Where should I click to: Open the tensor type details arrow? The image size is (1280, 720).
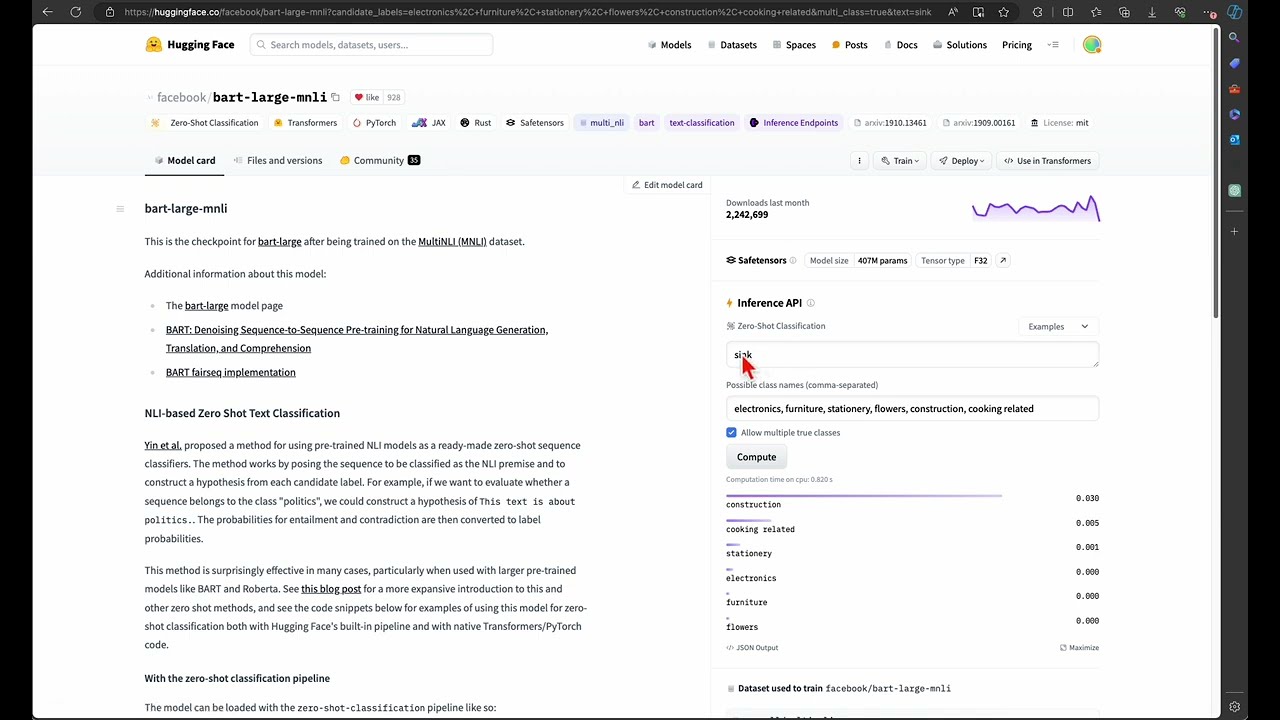pyautogui.click(x=1003, y=261)
